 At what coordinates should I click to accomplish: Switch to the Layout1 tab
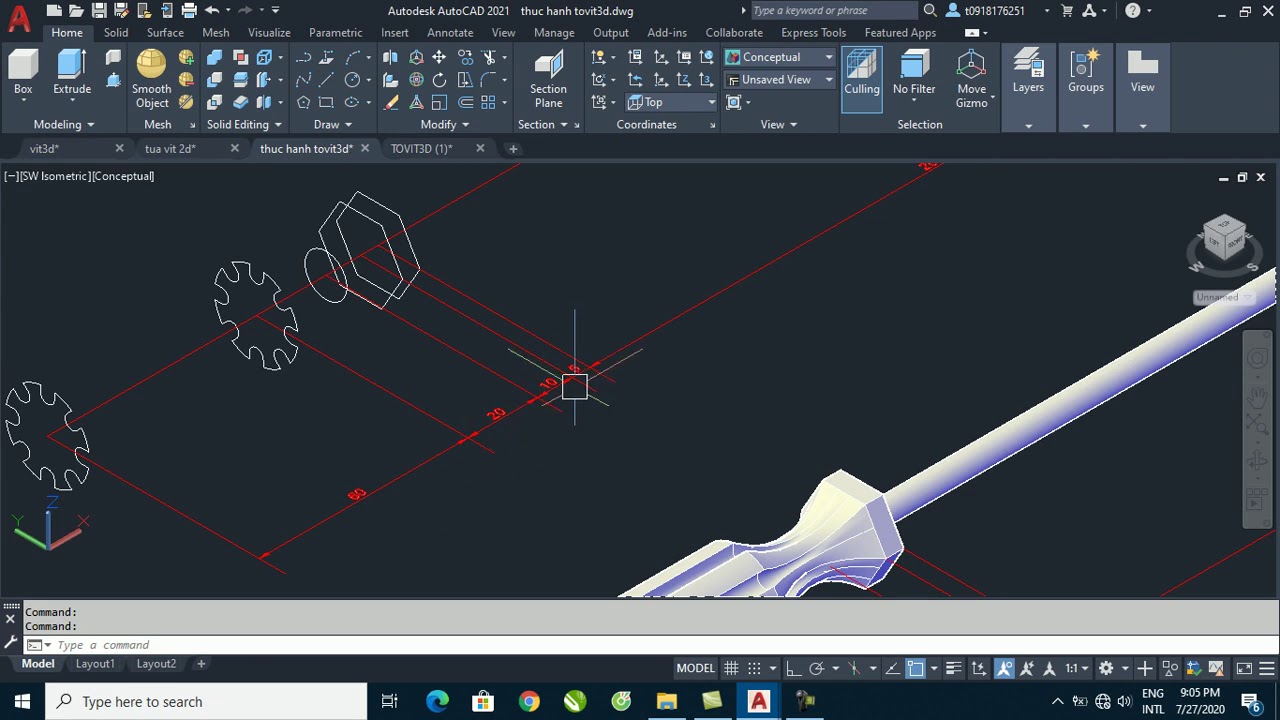pyautogui.click(x=95, y=664)
